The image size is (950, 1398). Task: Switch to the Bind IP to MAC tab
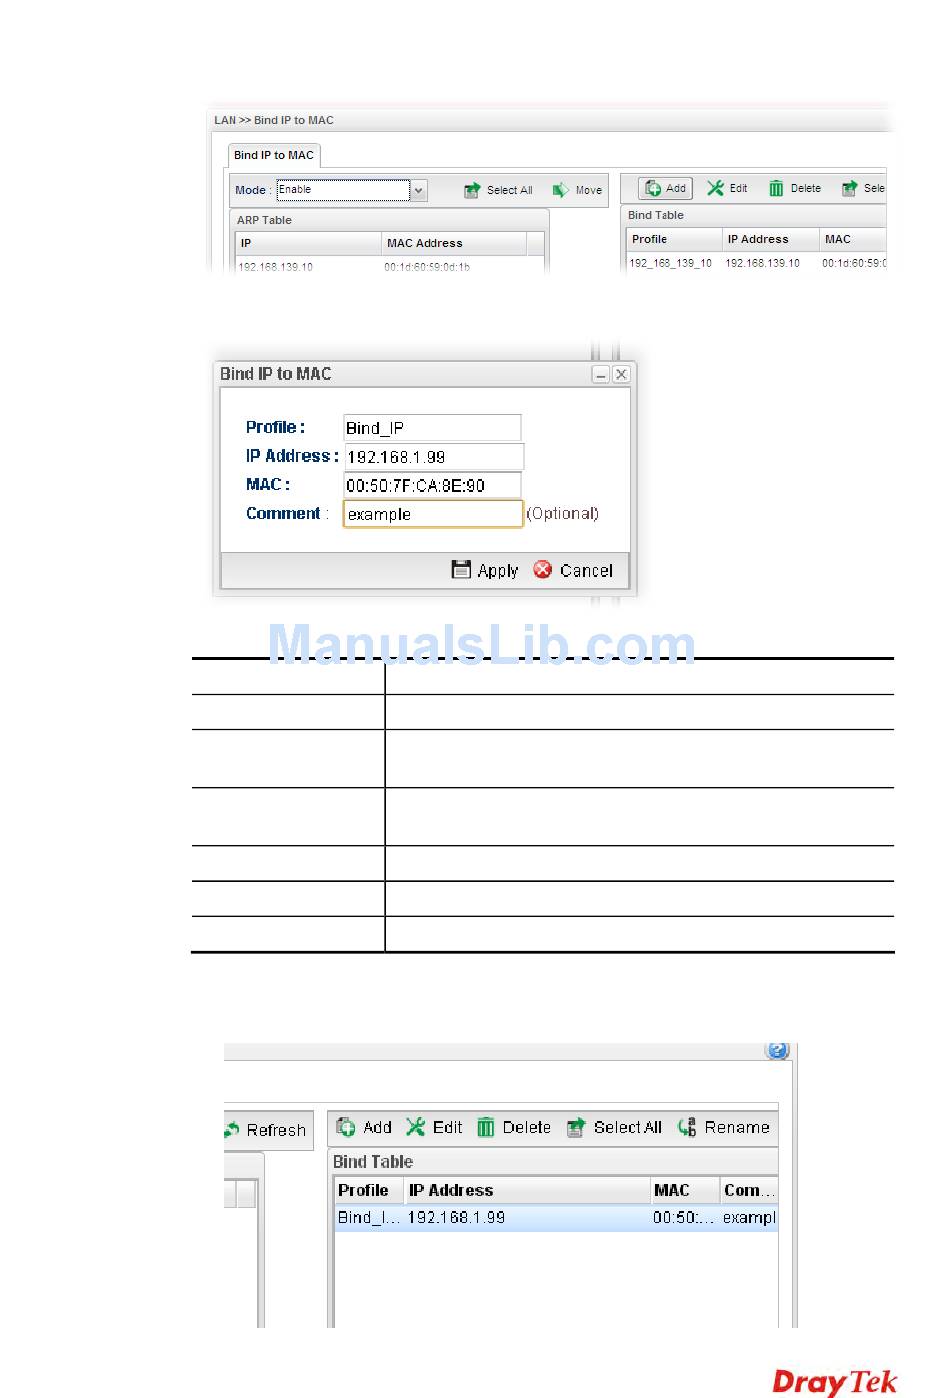(x=273, y=155)
